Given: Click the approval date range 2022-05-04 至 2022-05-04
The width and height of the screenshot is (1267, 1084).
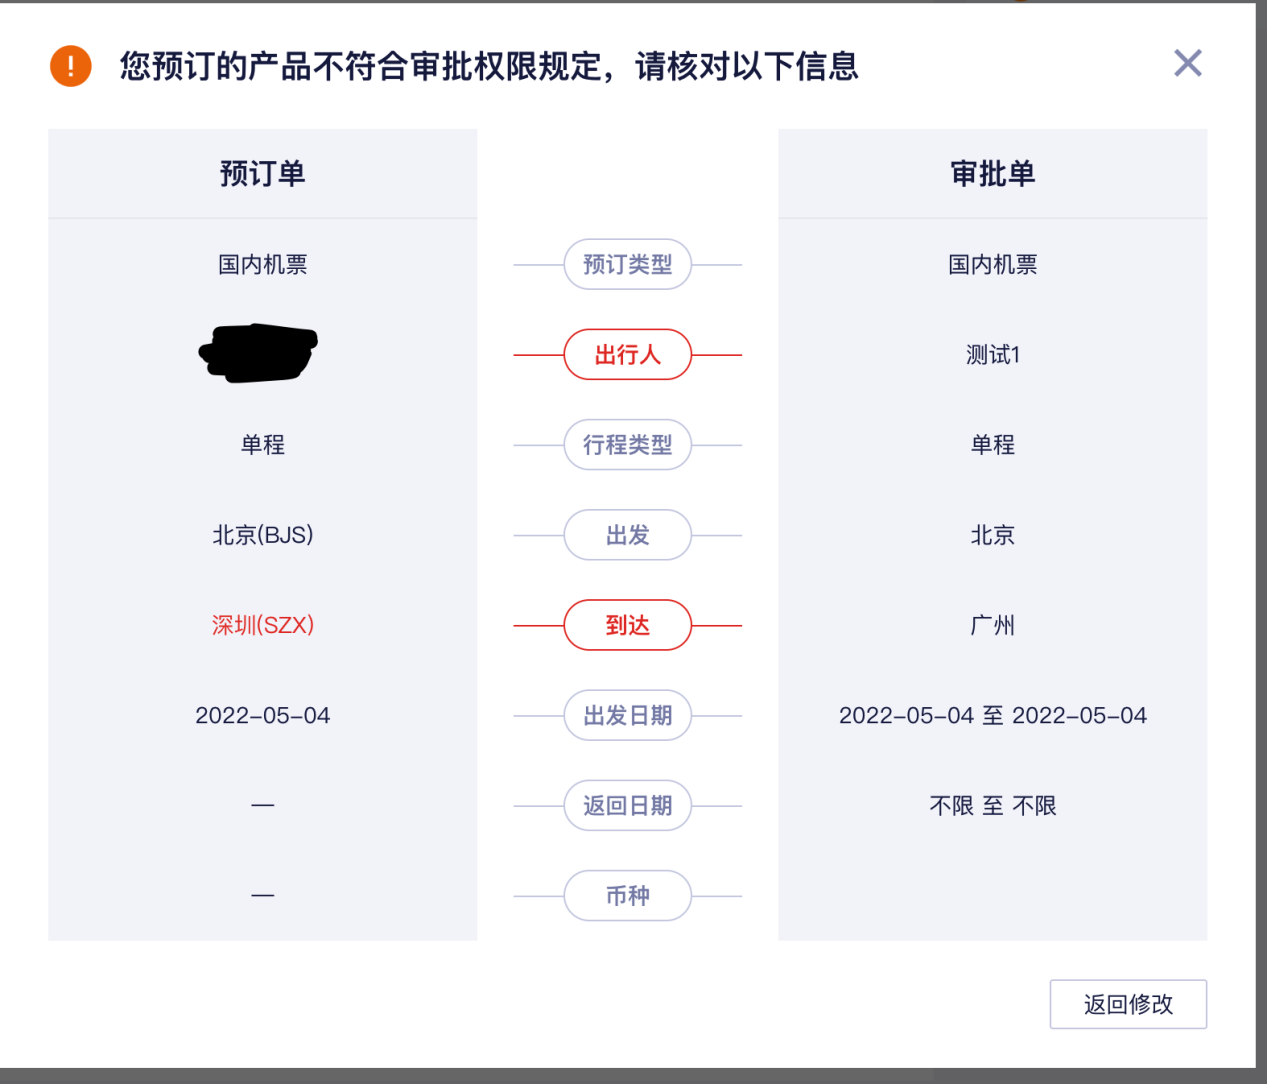Looking at the screenshot, I should point(992,716).
